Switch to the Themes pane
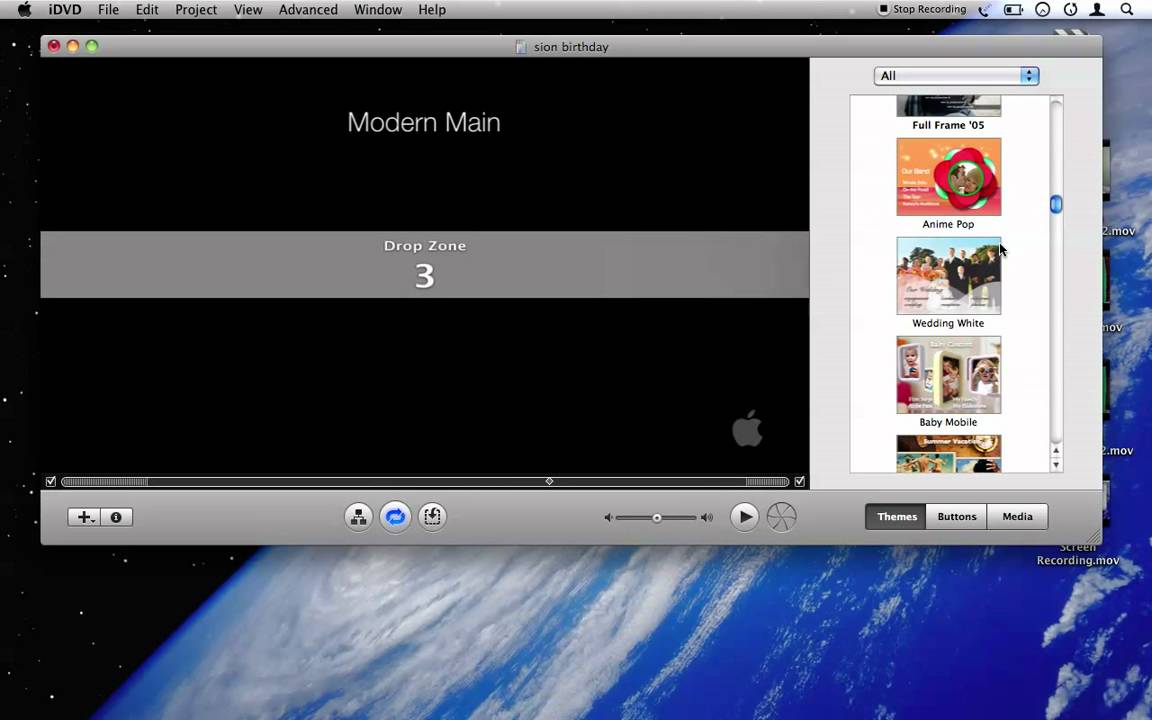The image size is (1152, 720). click(x=896, y=516)
